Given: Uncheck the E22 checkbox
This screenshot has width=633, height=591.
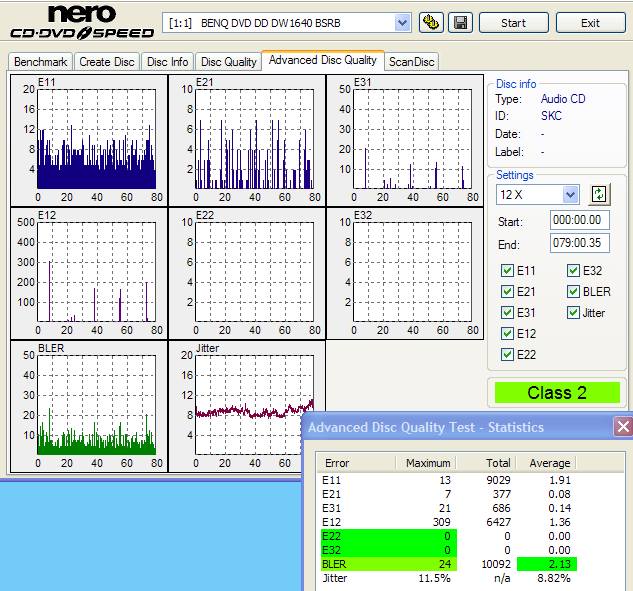Looking at the screenshot, I should point(508,355).
